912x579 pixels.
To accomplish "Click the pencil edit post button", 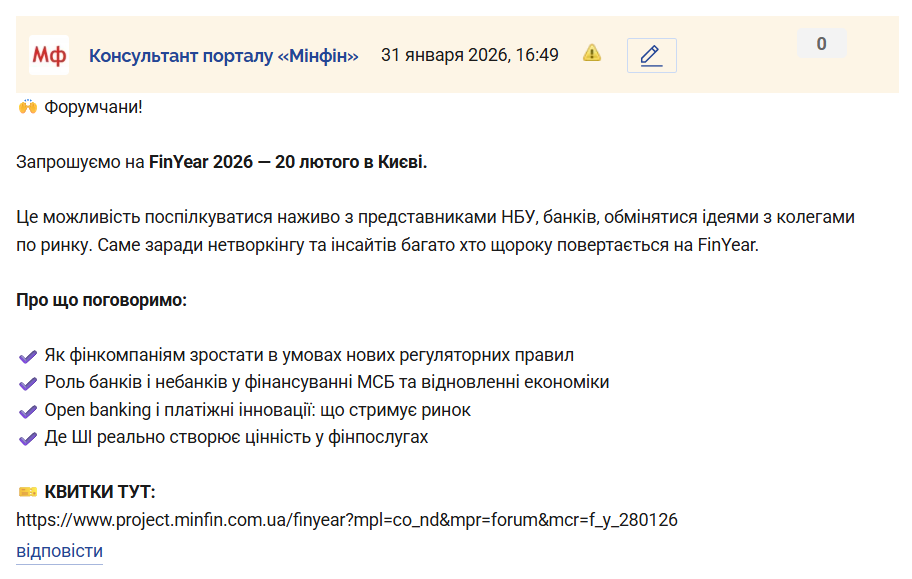I will tap(651, 55).
